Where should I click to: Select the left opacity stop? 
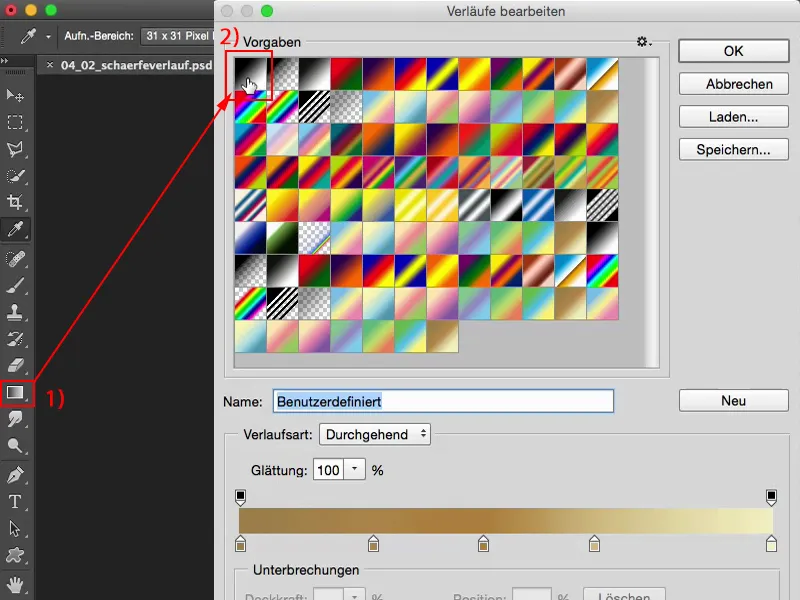240,497
